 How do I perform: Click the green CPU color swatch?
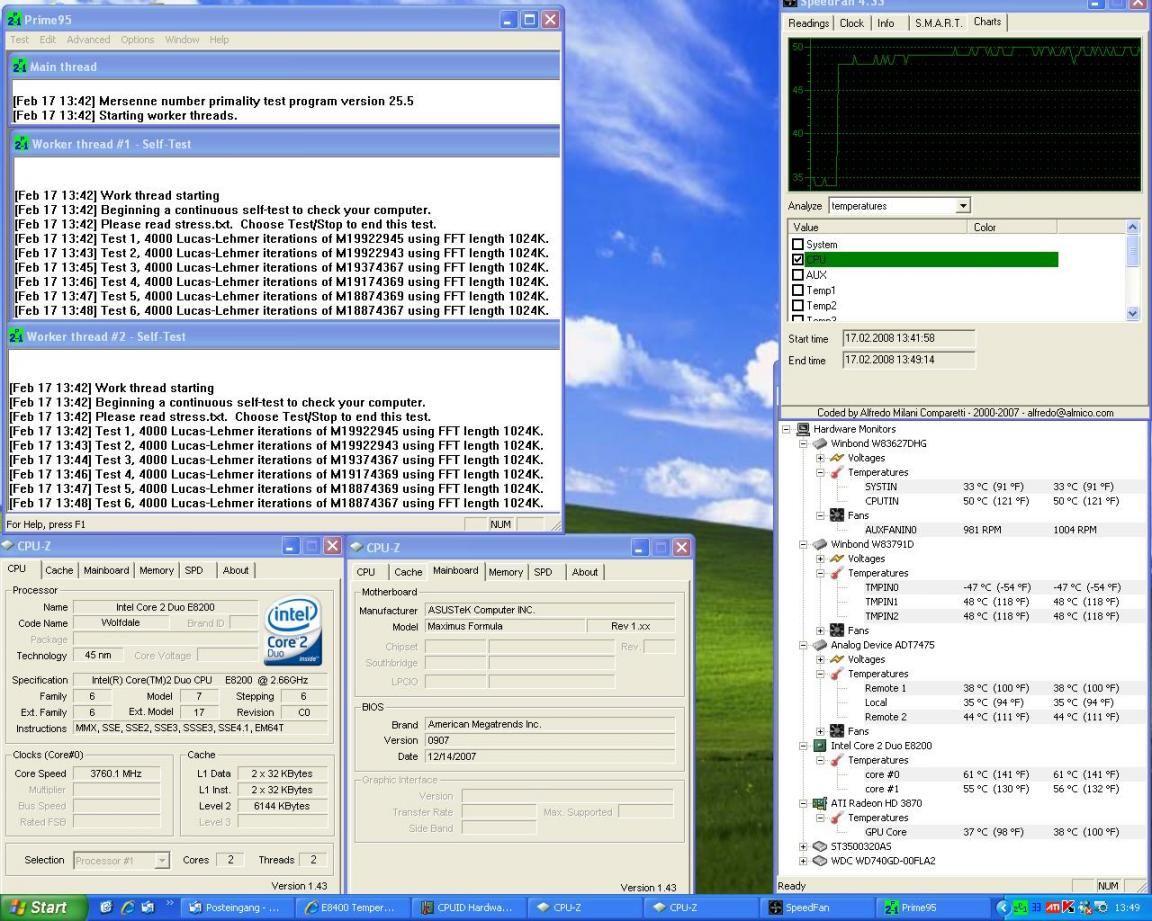pyautogui.click(x=931, y=259)
